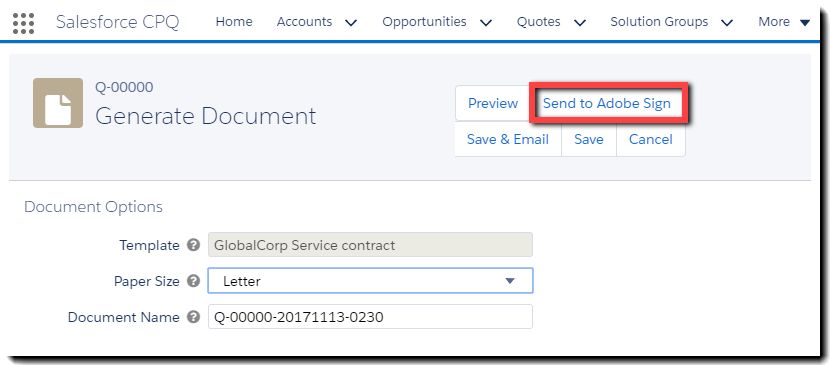Click the Save & Email button

pyautogui.click(x=508, y=140)
